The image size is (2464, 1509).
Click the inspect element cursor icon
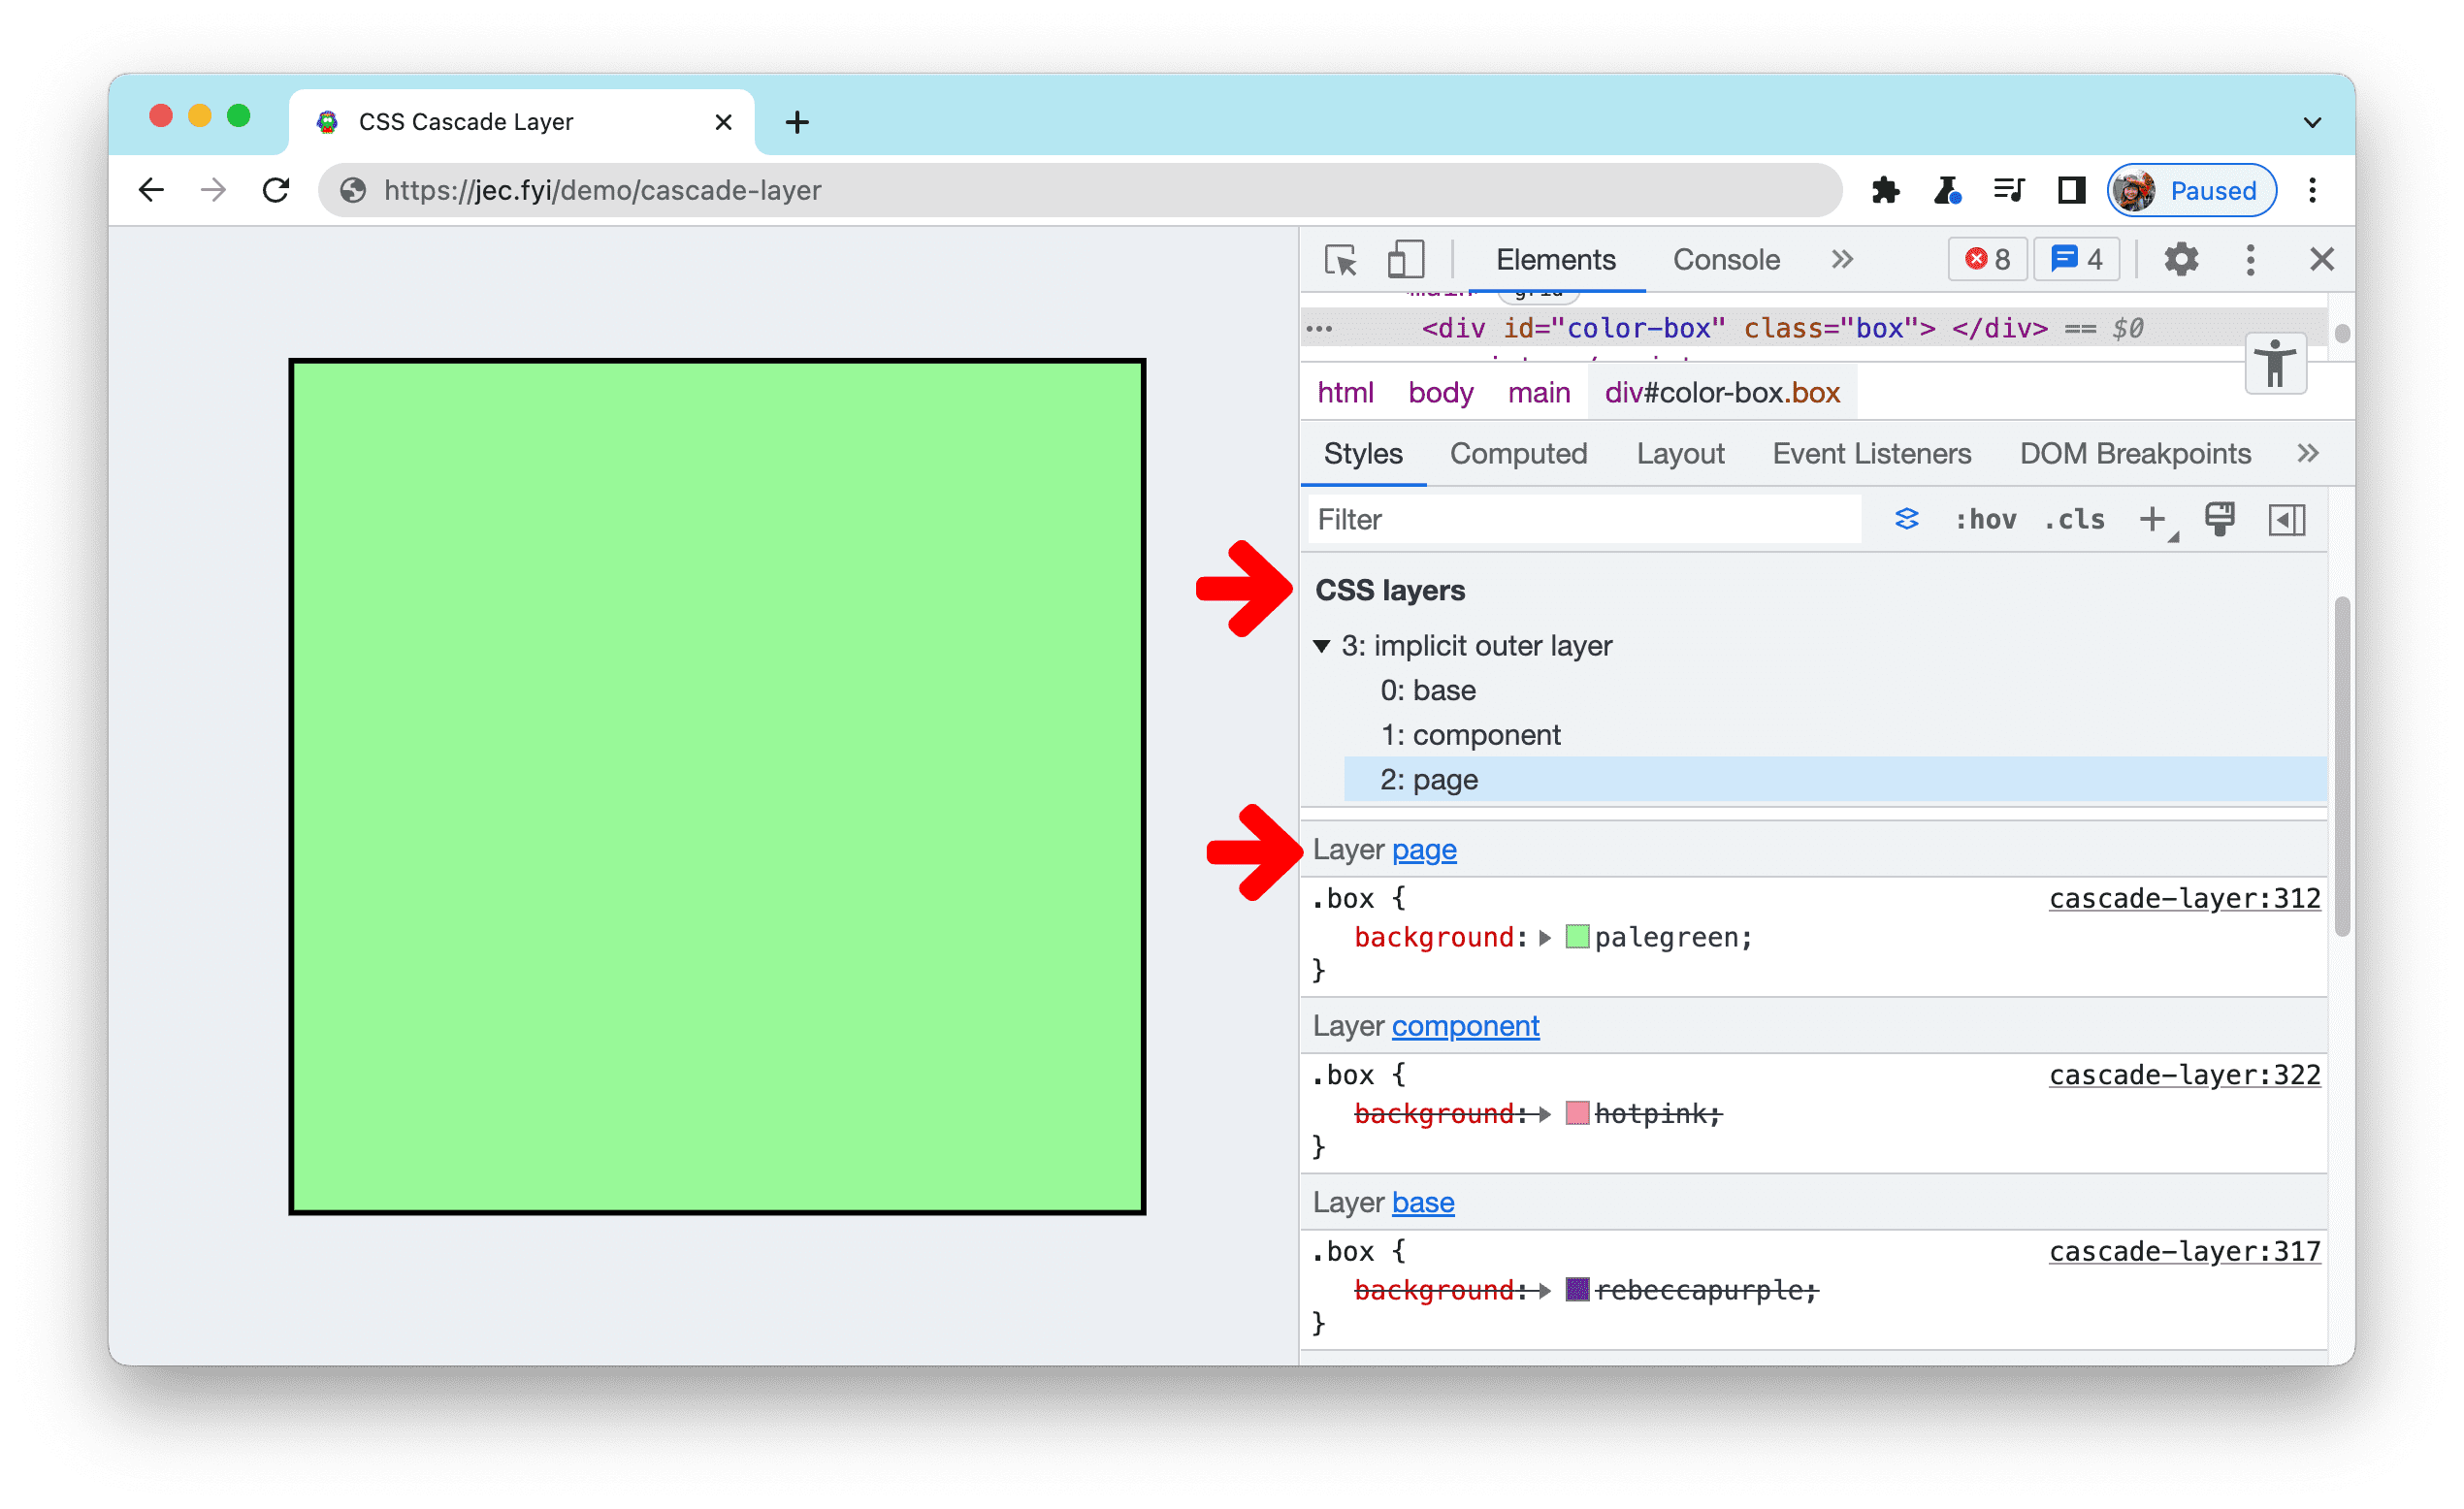coord(1343,260)
